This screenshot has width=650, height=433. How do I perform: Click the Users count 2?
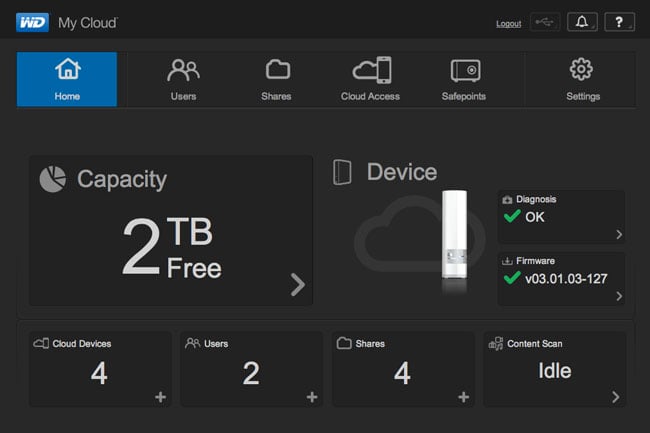251,373
